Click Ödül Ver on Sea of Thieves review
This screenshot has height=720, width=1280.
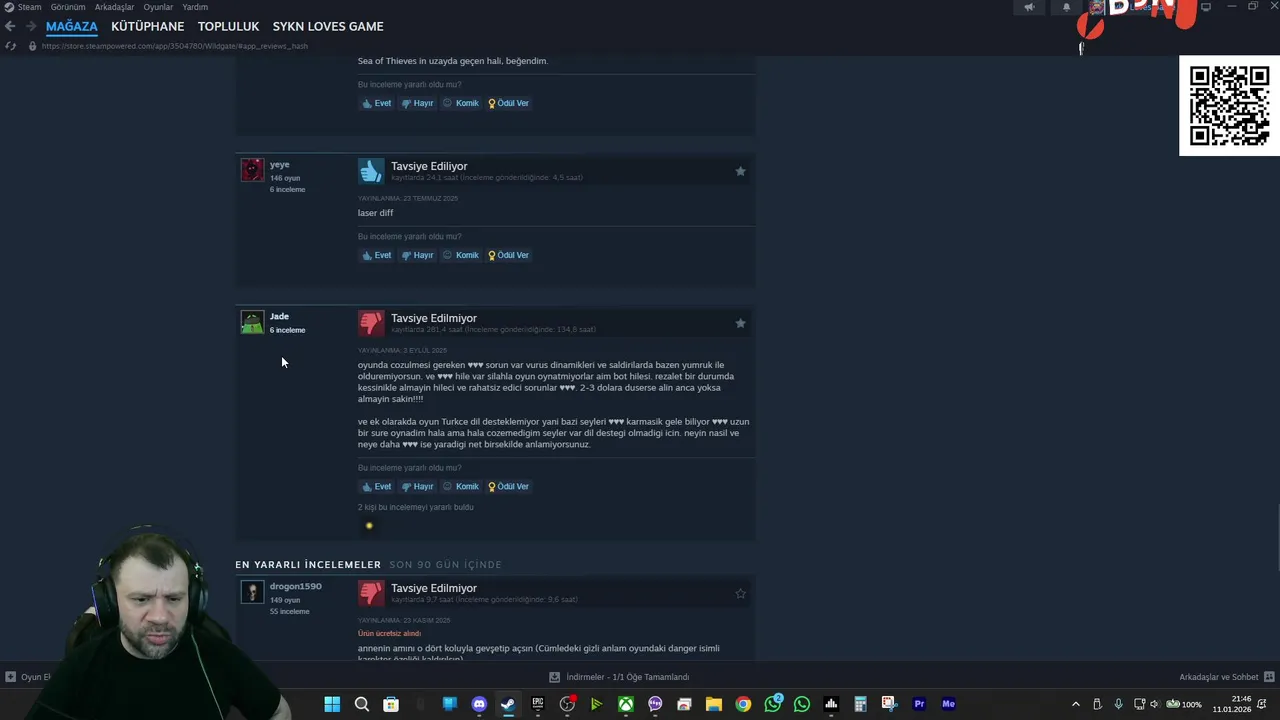tap(509, 103)
